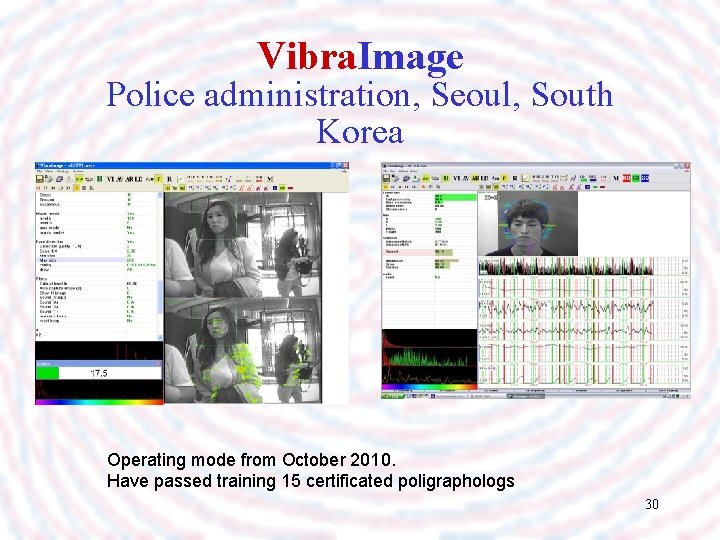Click the checkmark graph icon in right window toolbar

(x=526, y=178)
